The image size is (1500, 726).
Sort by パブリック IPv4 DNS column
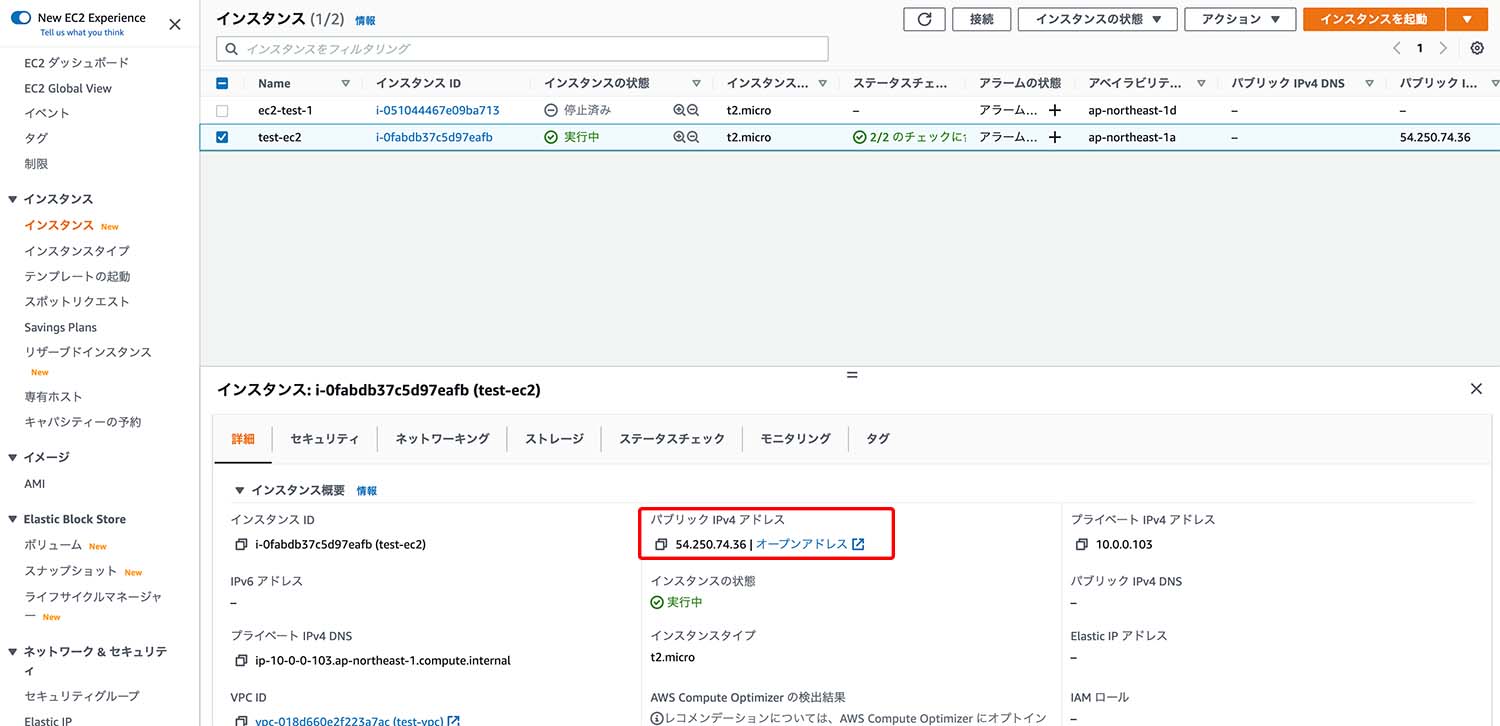(1369, 83)
